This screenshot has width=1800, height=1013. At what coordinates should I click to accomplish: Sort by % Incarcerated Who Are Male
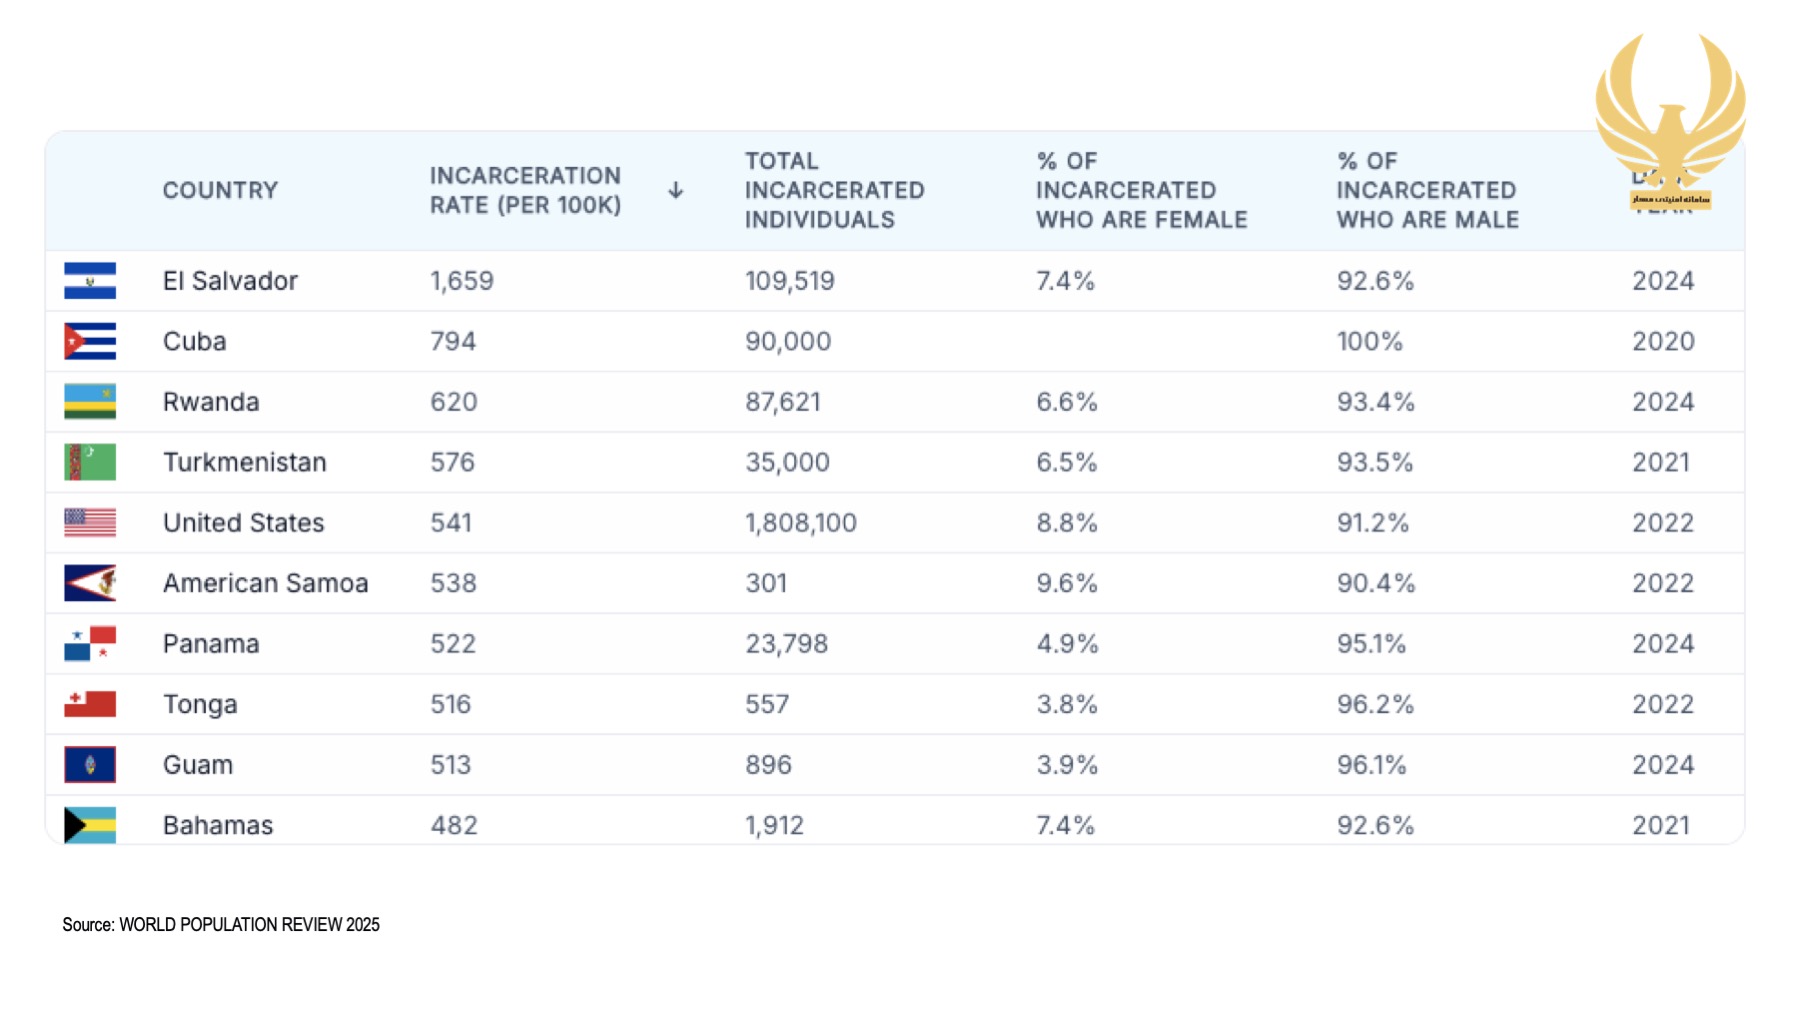(1427, 190)
